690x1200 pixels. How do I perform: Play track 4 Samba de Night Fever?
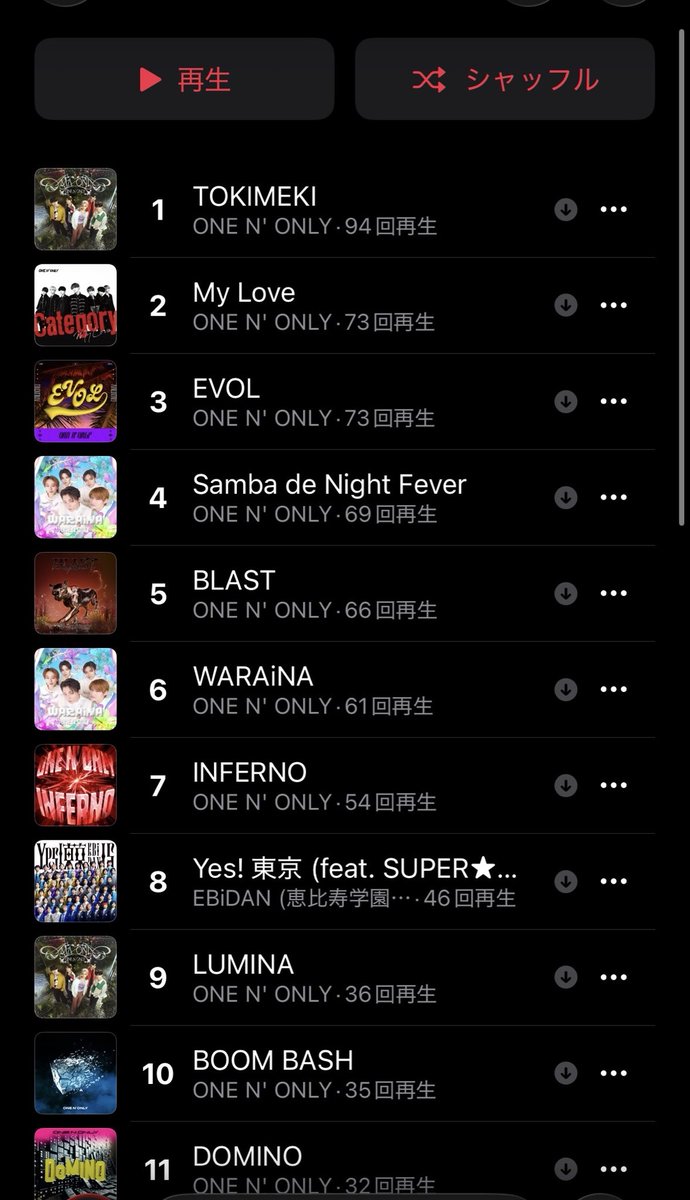(345, 497)
